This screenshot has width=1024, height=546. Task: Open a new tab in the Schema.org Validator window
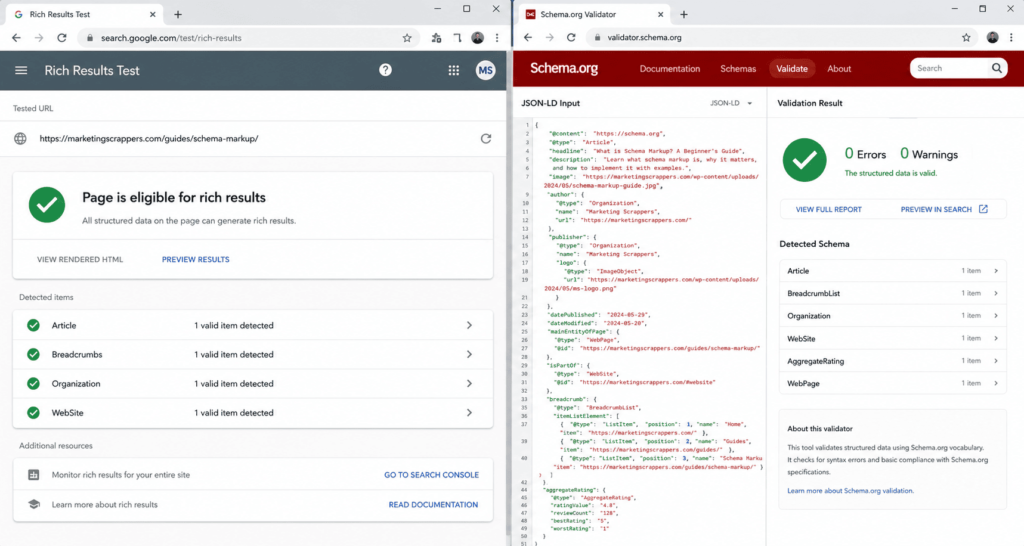(x=684, y=14)
